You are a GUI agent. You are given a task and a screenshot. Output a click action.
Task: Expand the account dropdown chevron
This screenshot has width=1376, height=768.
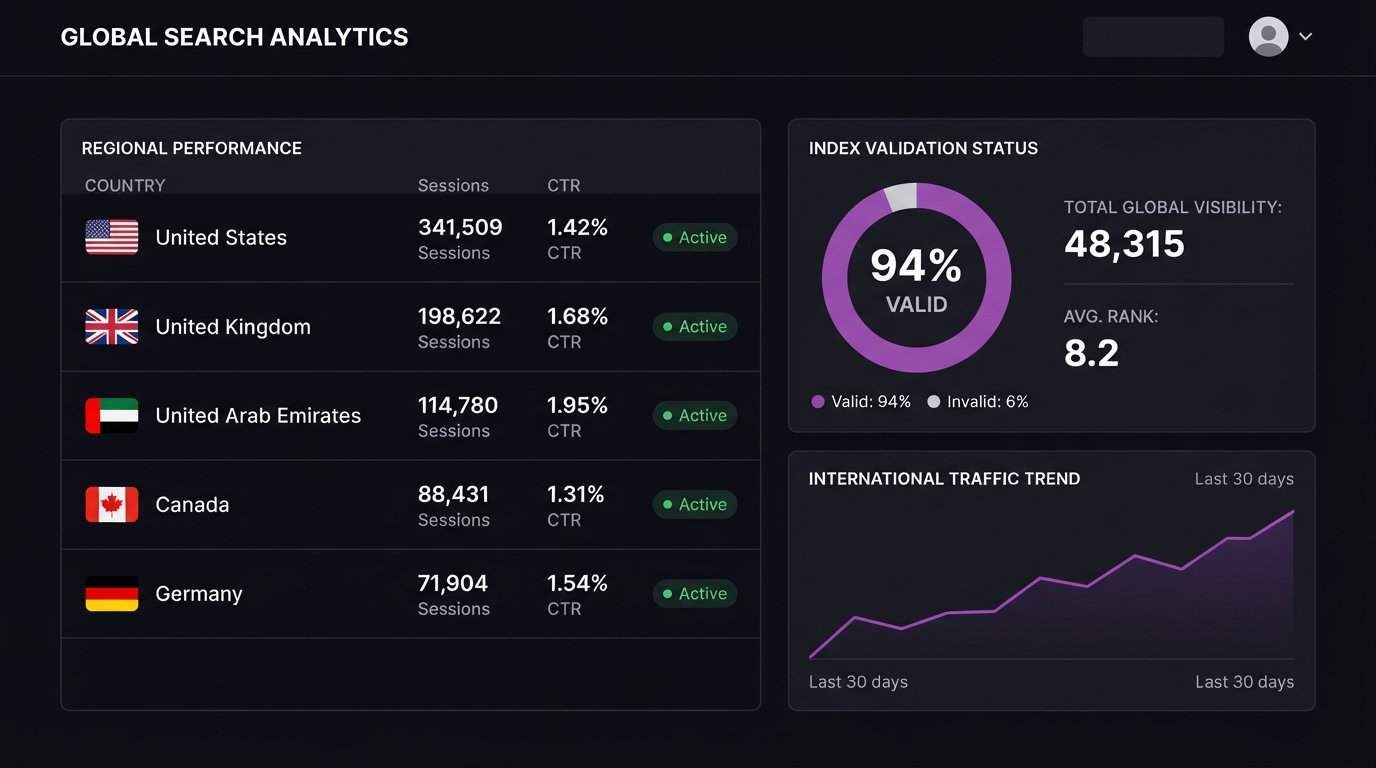tap(1305, 37)
